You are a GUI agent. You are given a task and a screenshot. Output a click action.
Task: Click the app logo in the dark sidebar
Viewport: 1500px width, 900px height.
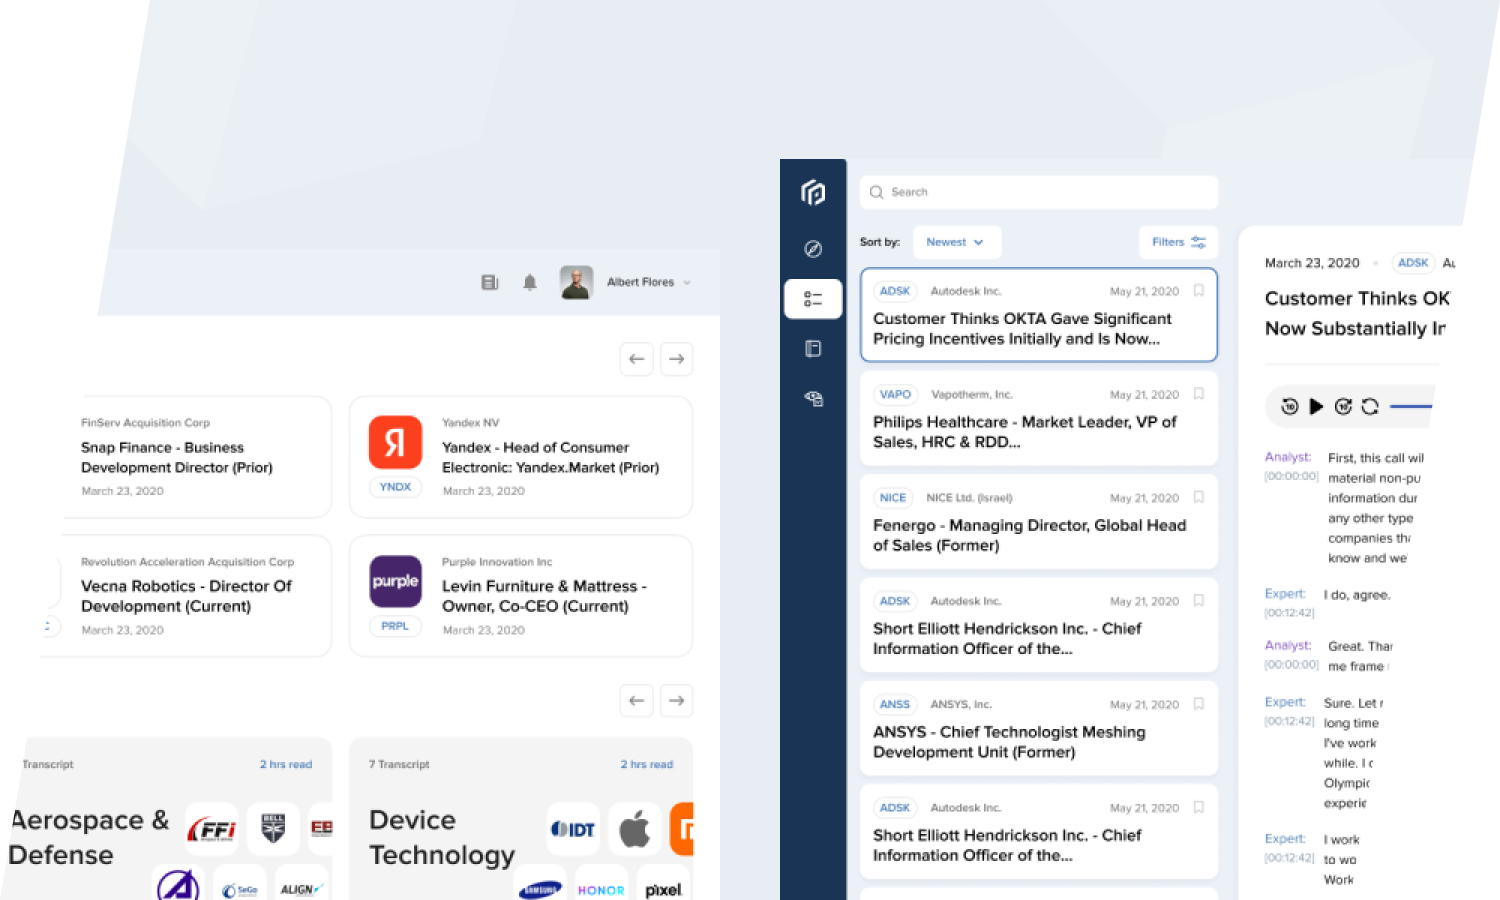[x=813, y=192]
